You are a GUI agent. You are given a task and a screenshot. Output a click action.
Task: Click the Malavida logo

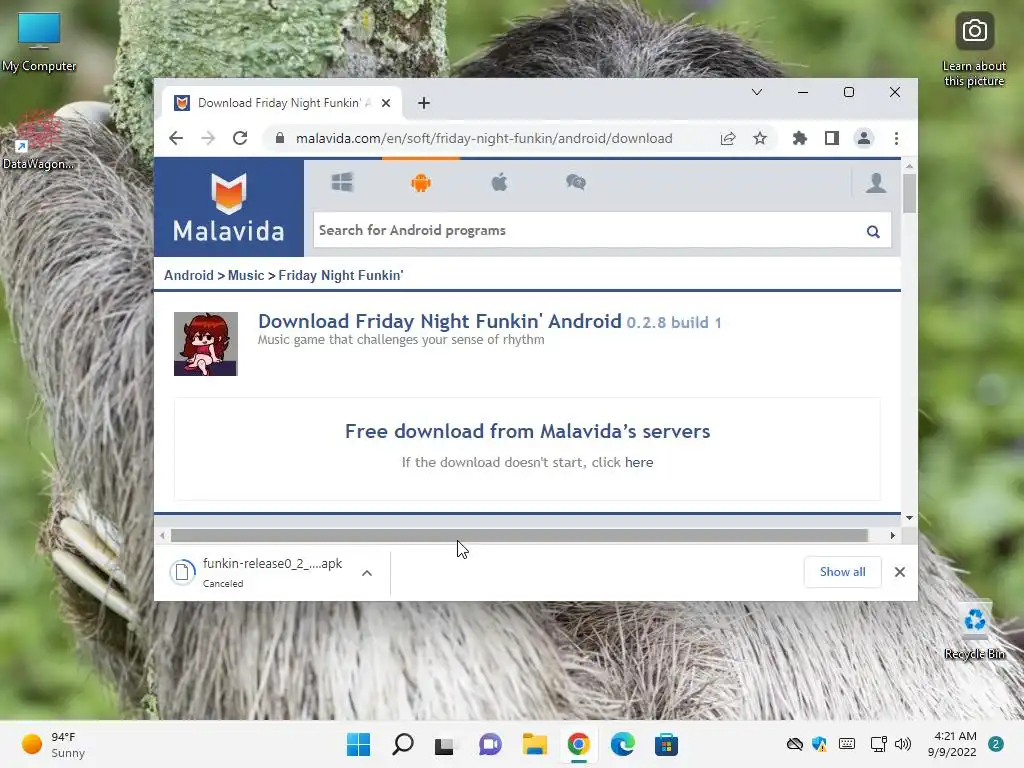(x=229, y=208)
